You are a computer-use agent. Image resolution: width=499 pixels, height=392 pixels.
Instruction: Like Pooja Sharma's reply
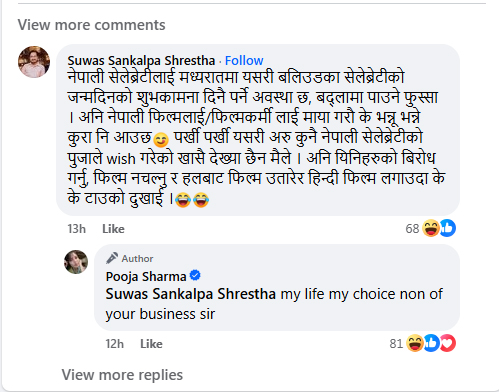(151, 344)
